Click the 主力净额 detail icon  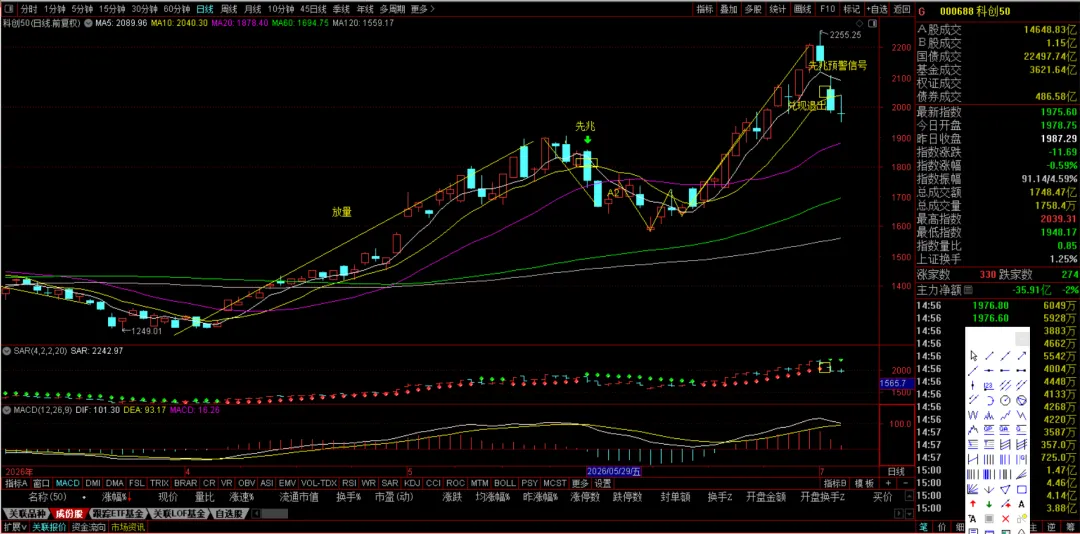[x=968, y=290]
